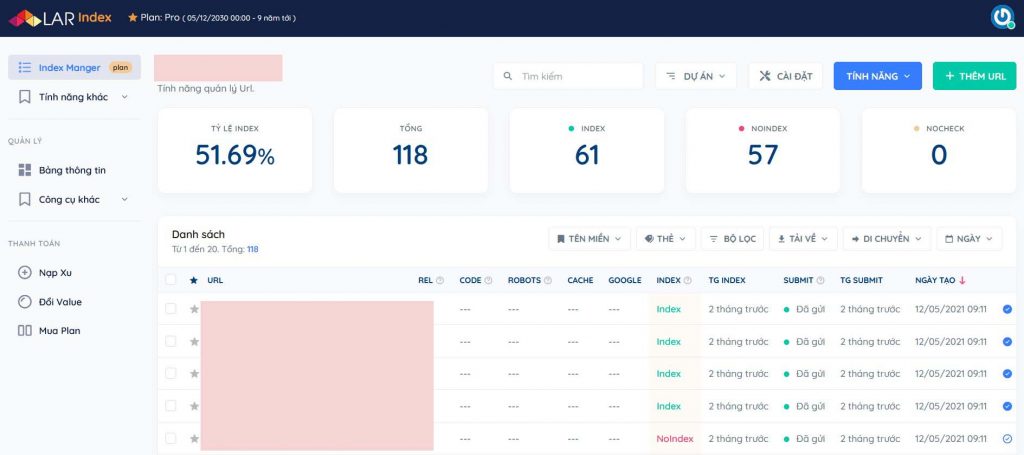Click the GOOGLE column header
Viewport: 1024px width, 455px height.
(625, 280)
